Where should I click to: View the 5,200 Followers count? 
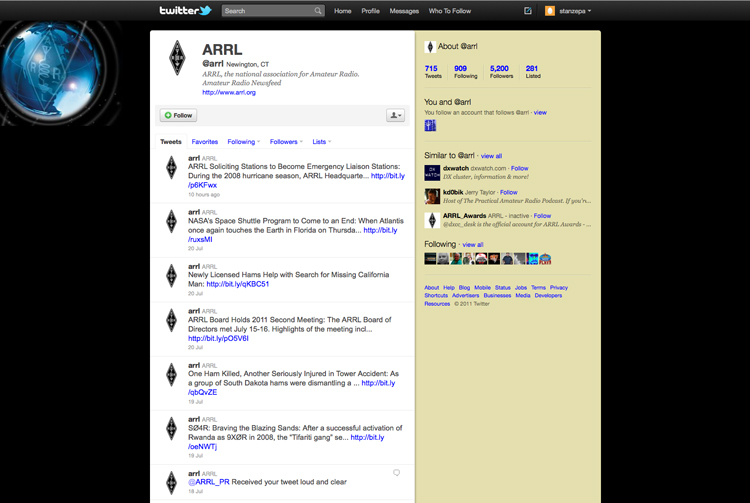[x=499, y=71]
